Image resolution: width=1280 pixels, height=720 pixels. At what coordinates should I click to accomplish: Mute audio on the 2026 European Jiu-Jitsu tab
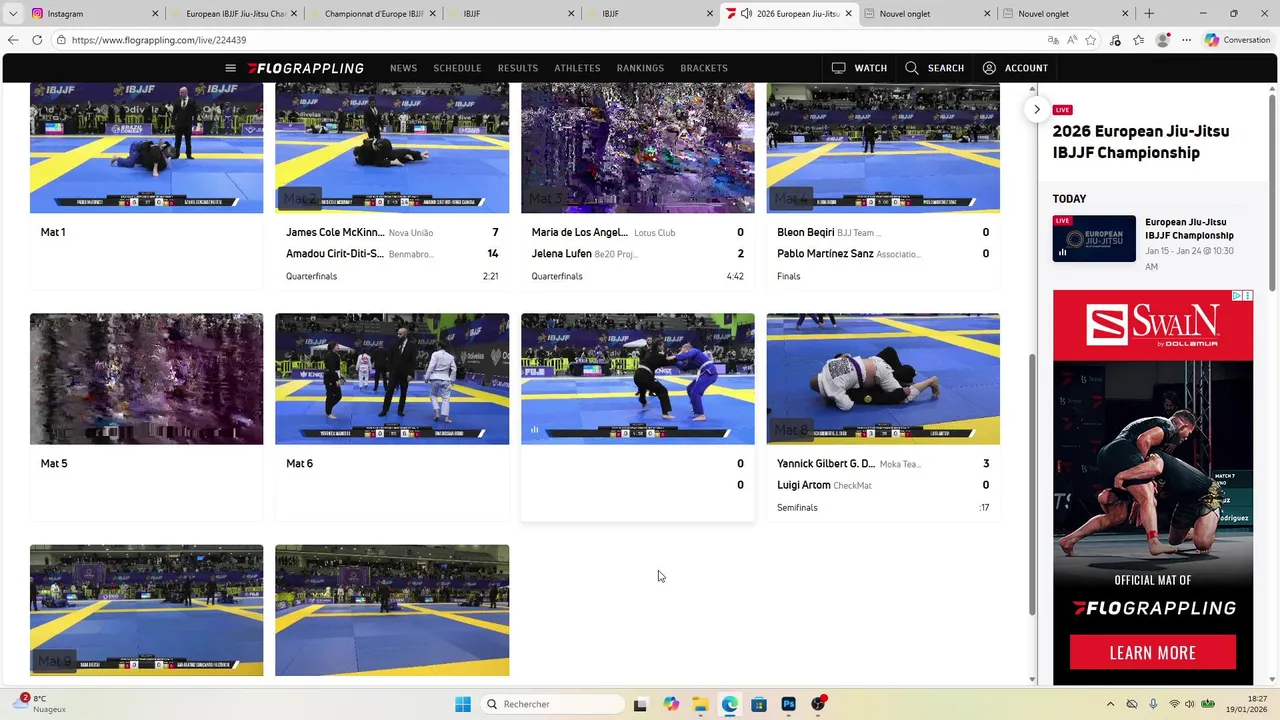point(746,14)
